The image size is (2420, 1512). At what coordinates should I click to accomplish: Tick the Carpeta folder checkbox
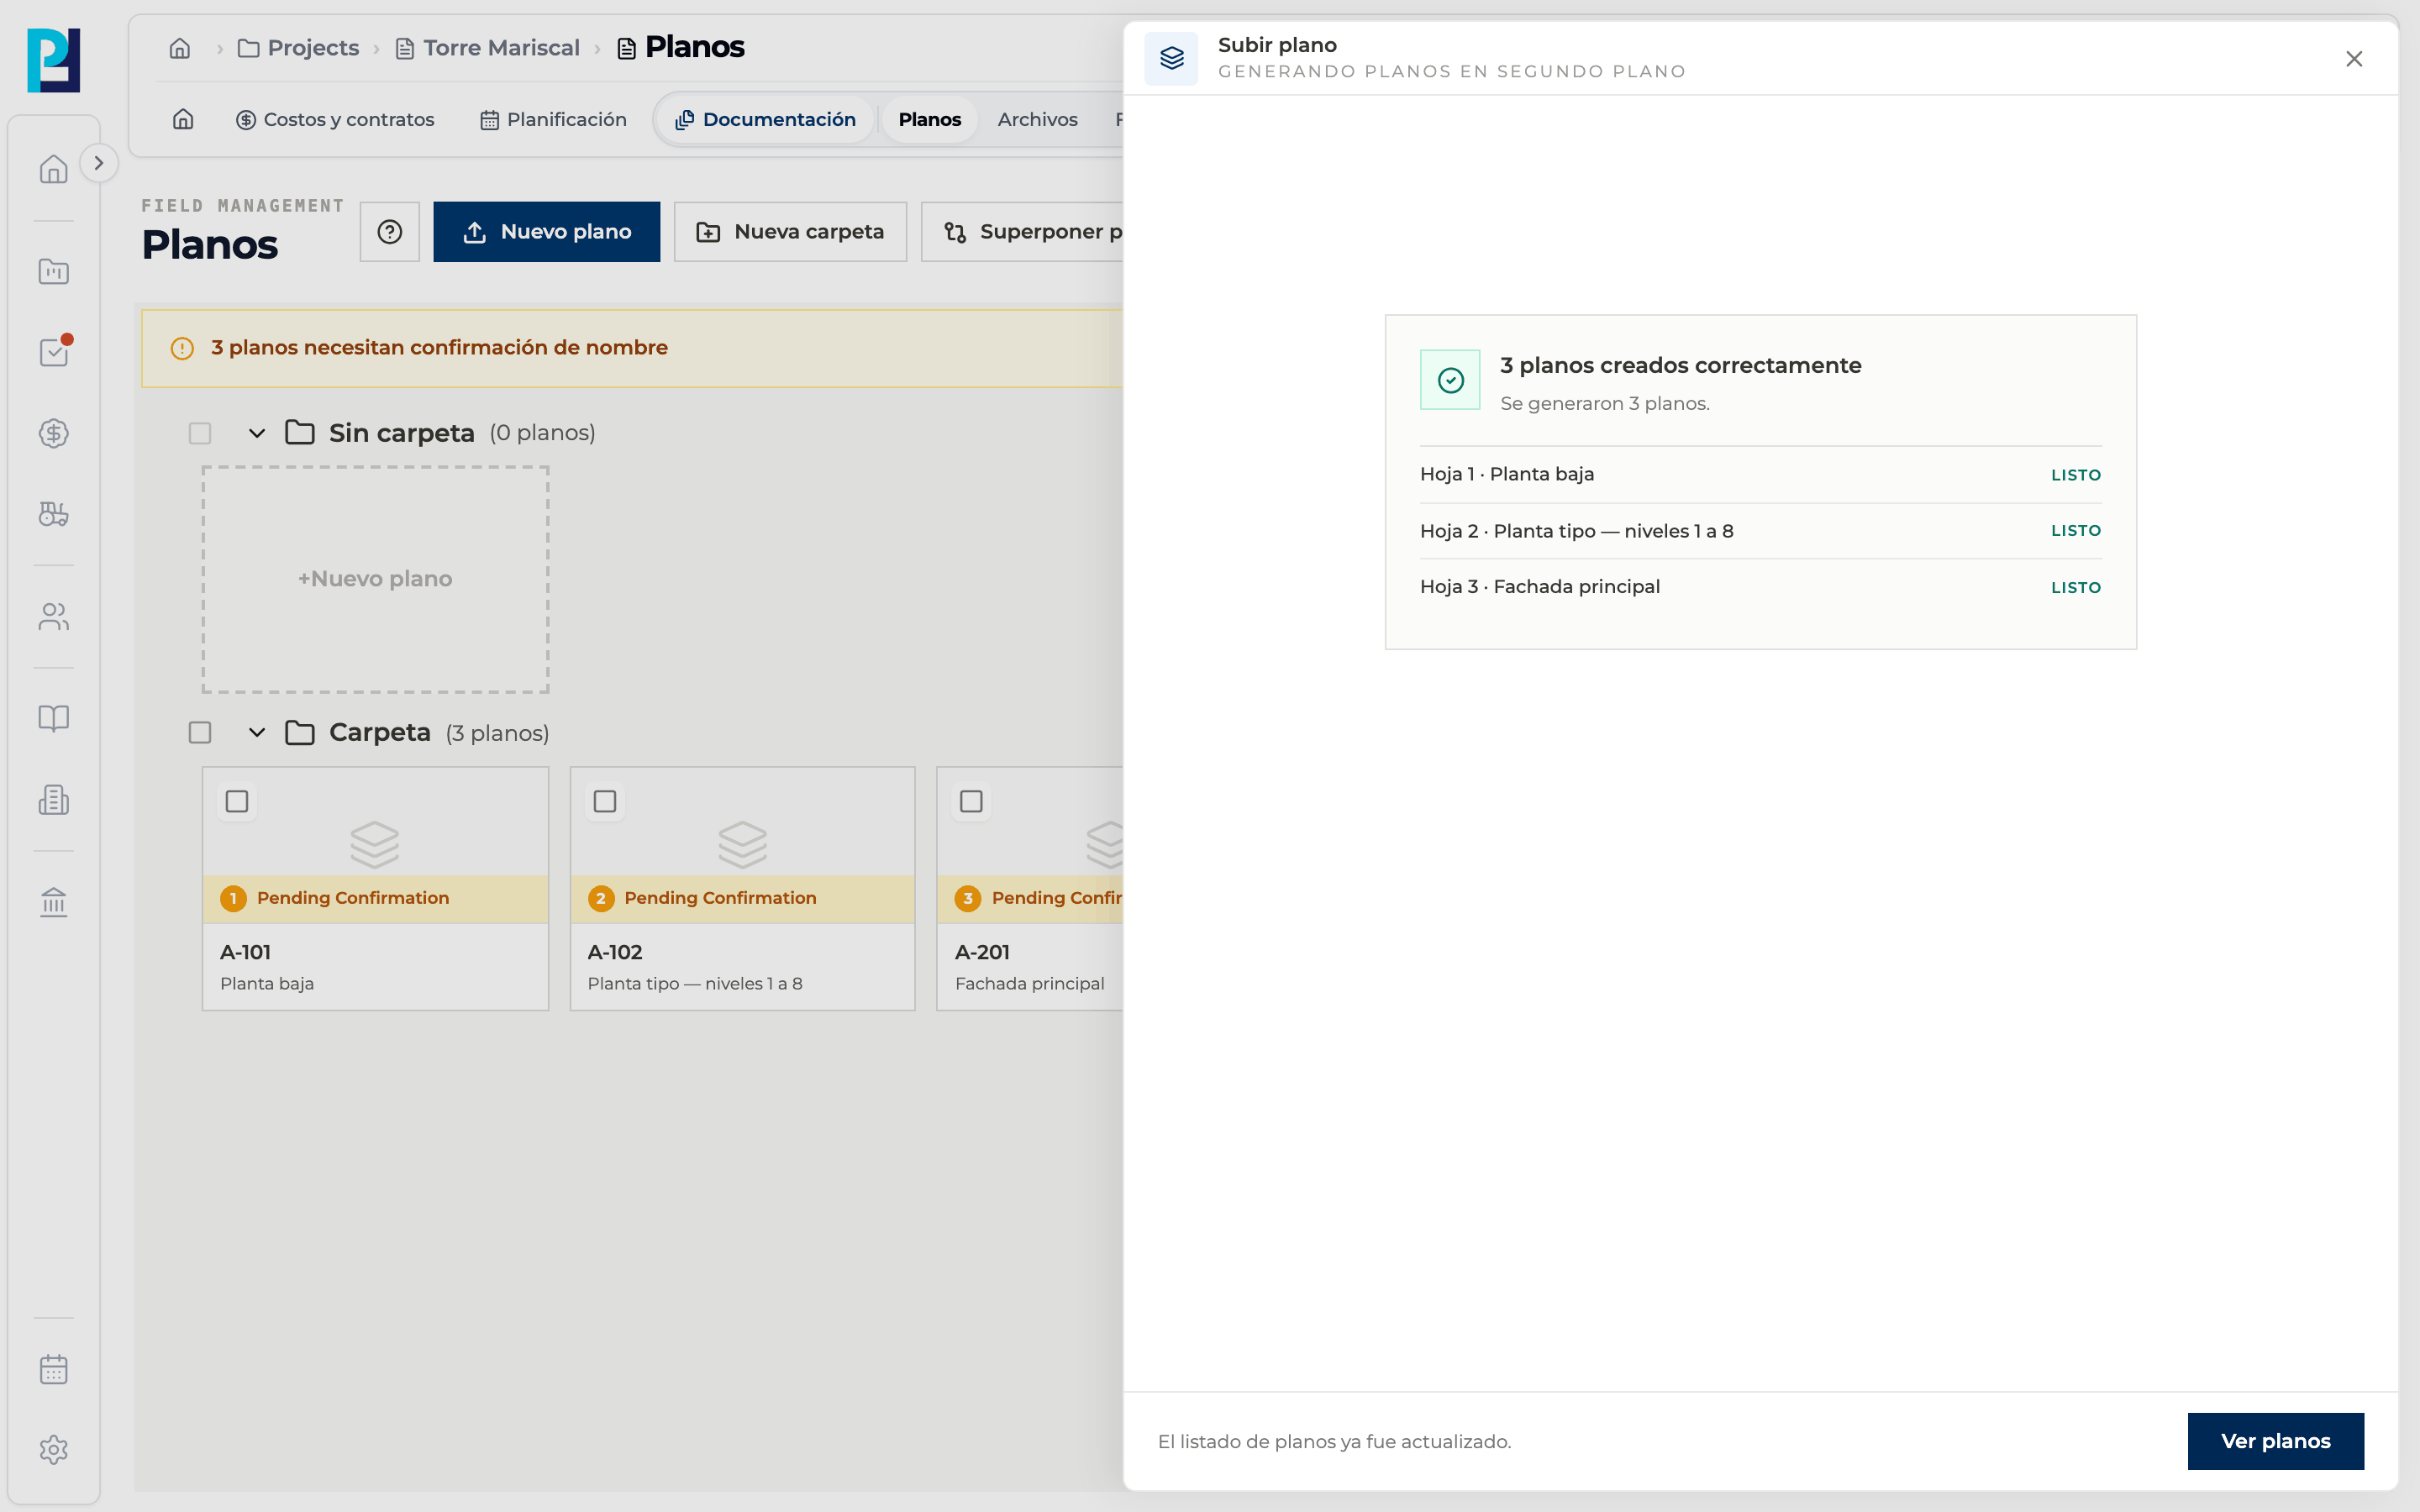[x=200, y=733]
